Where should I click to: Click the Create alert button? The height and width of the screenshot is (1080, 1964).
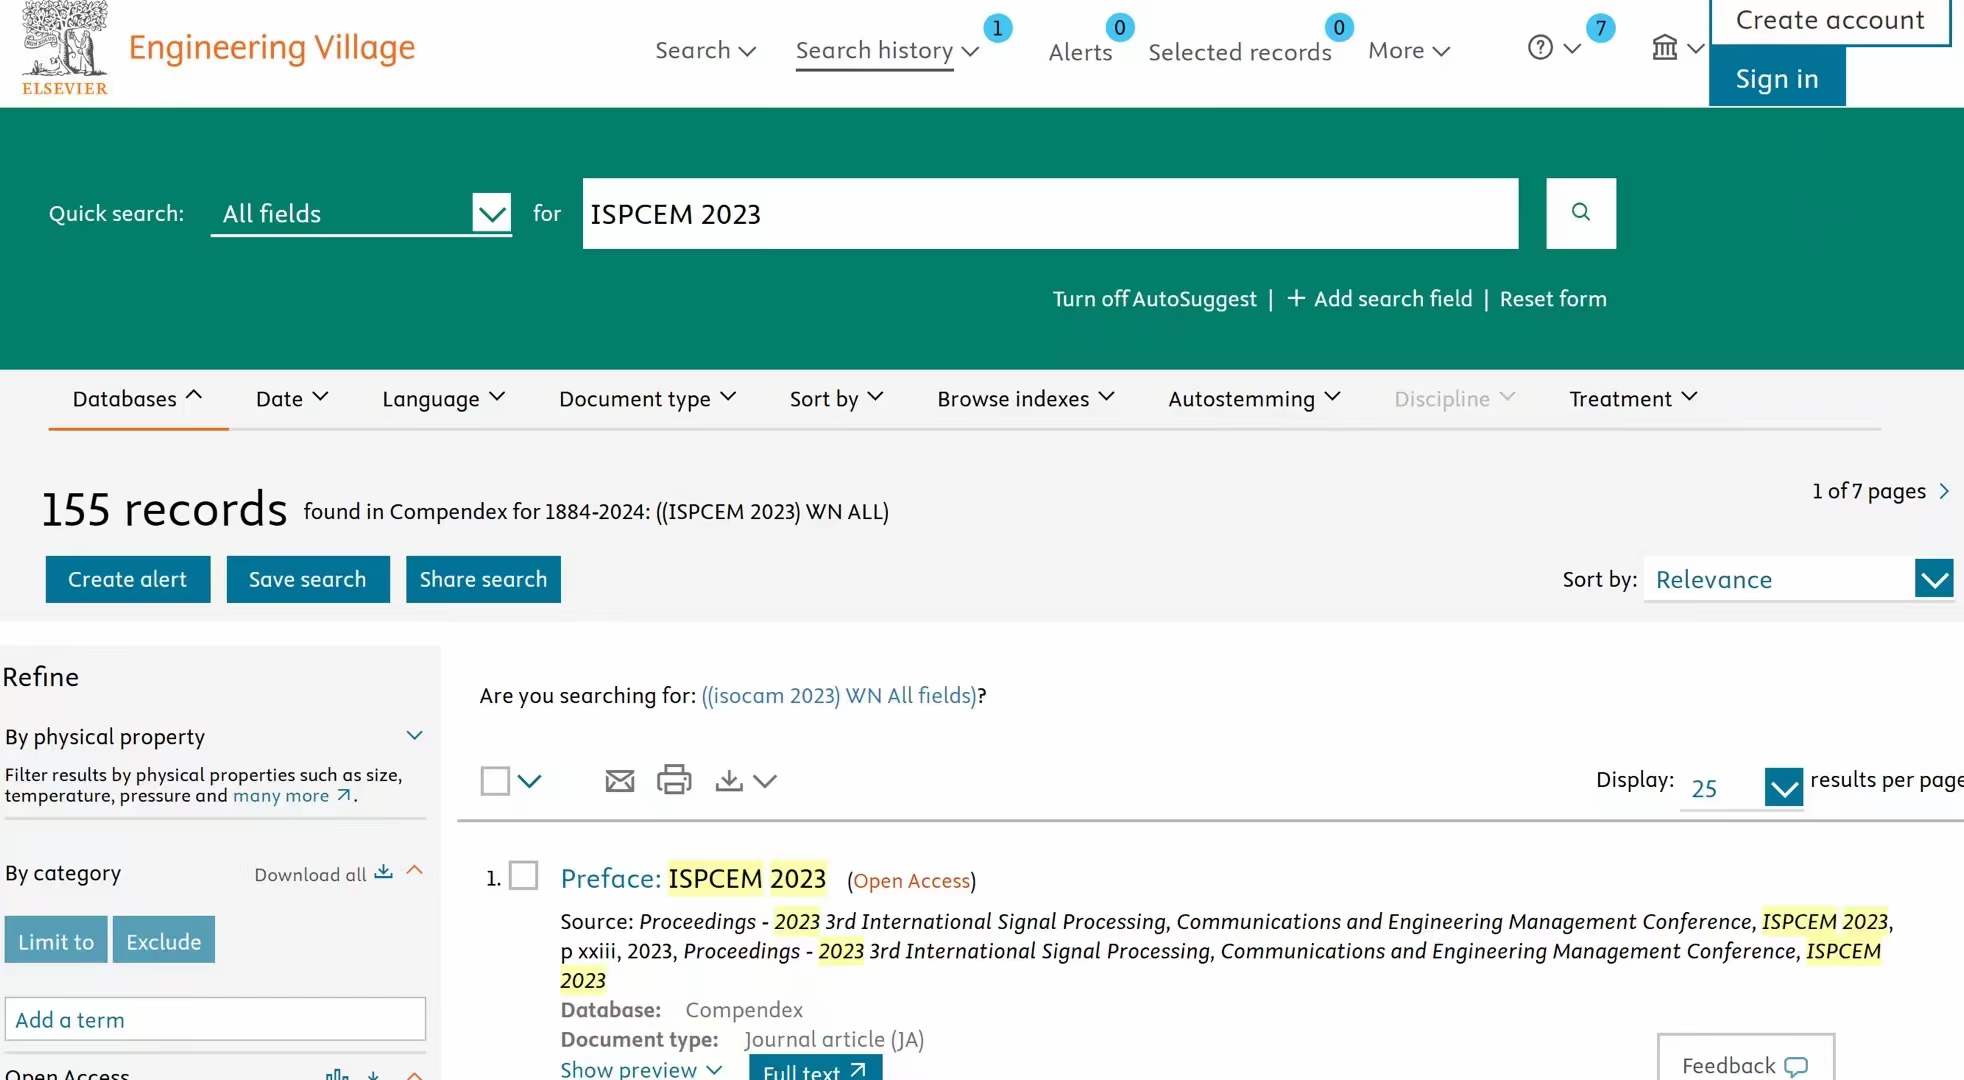tap(128, 579)
